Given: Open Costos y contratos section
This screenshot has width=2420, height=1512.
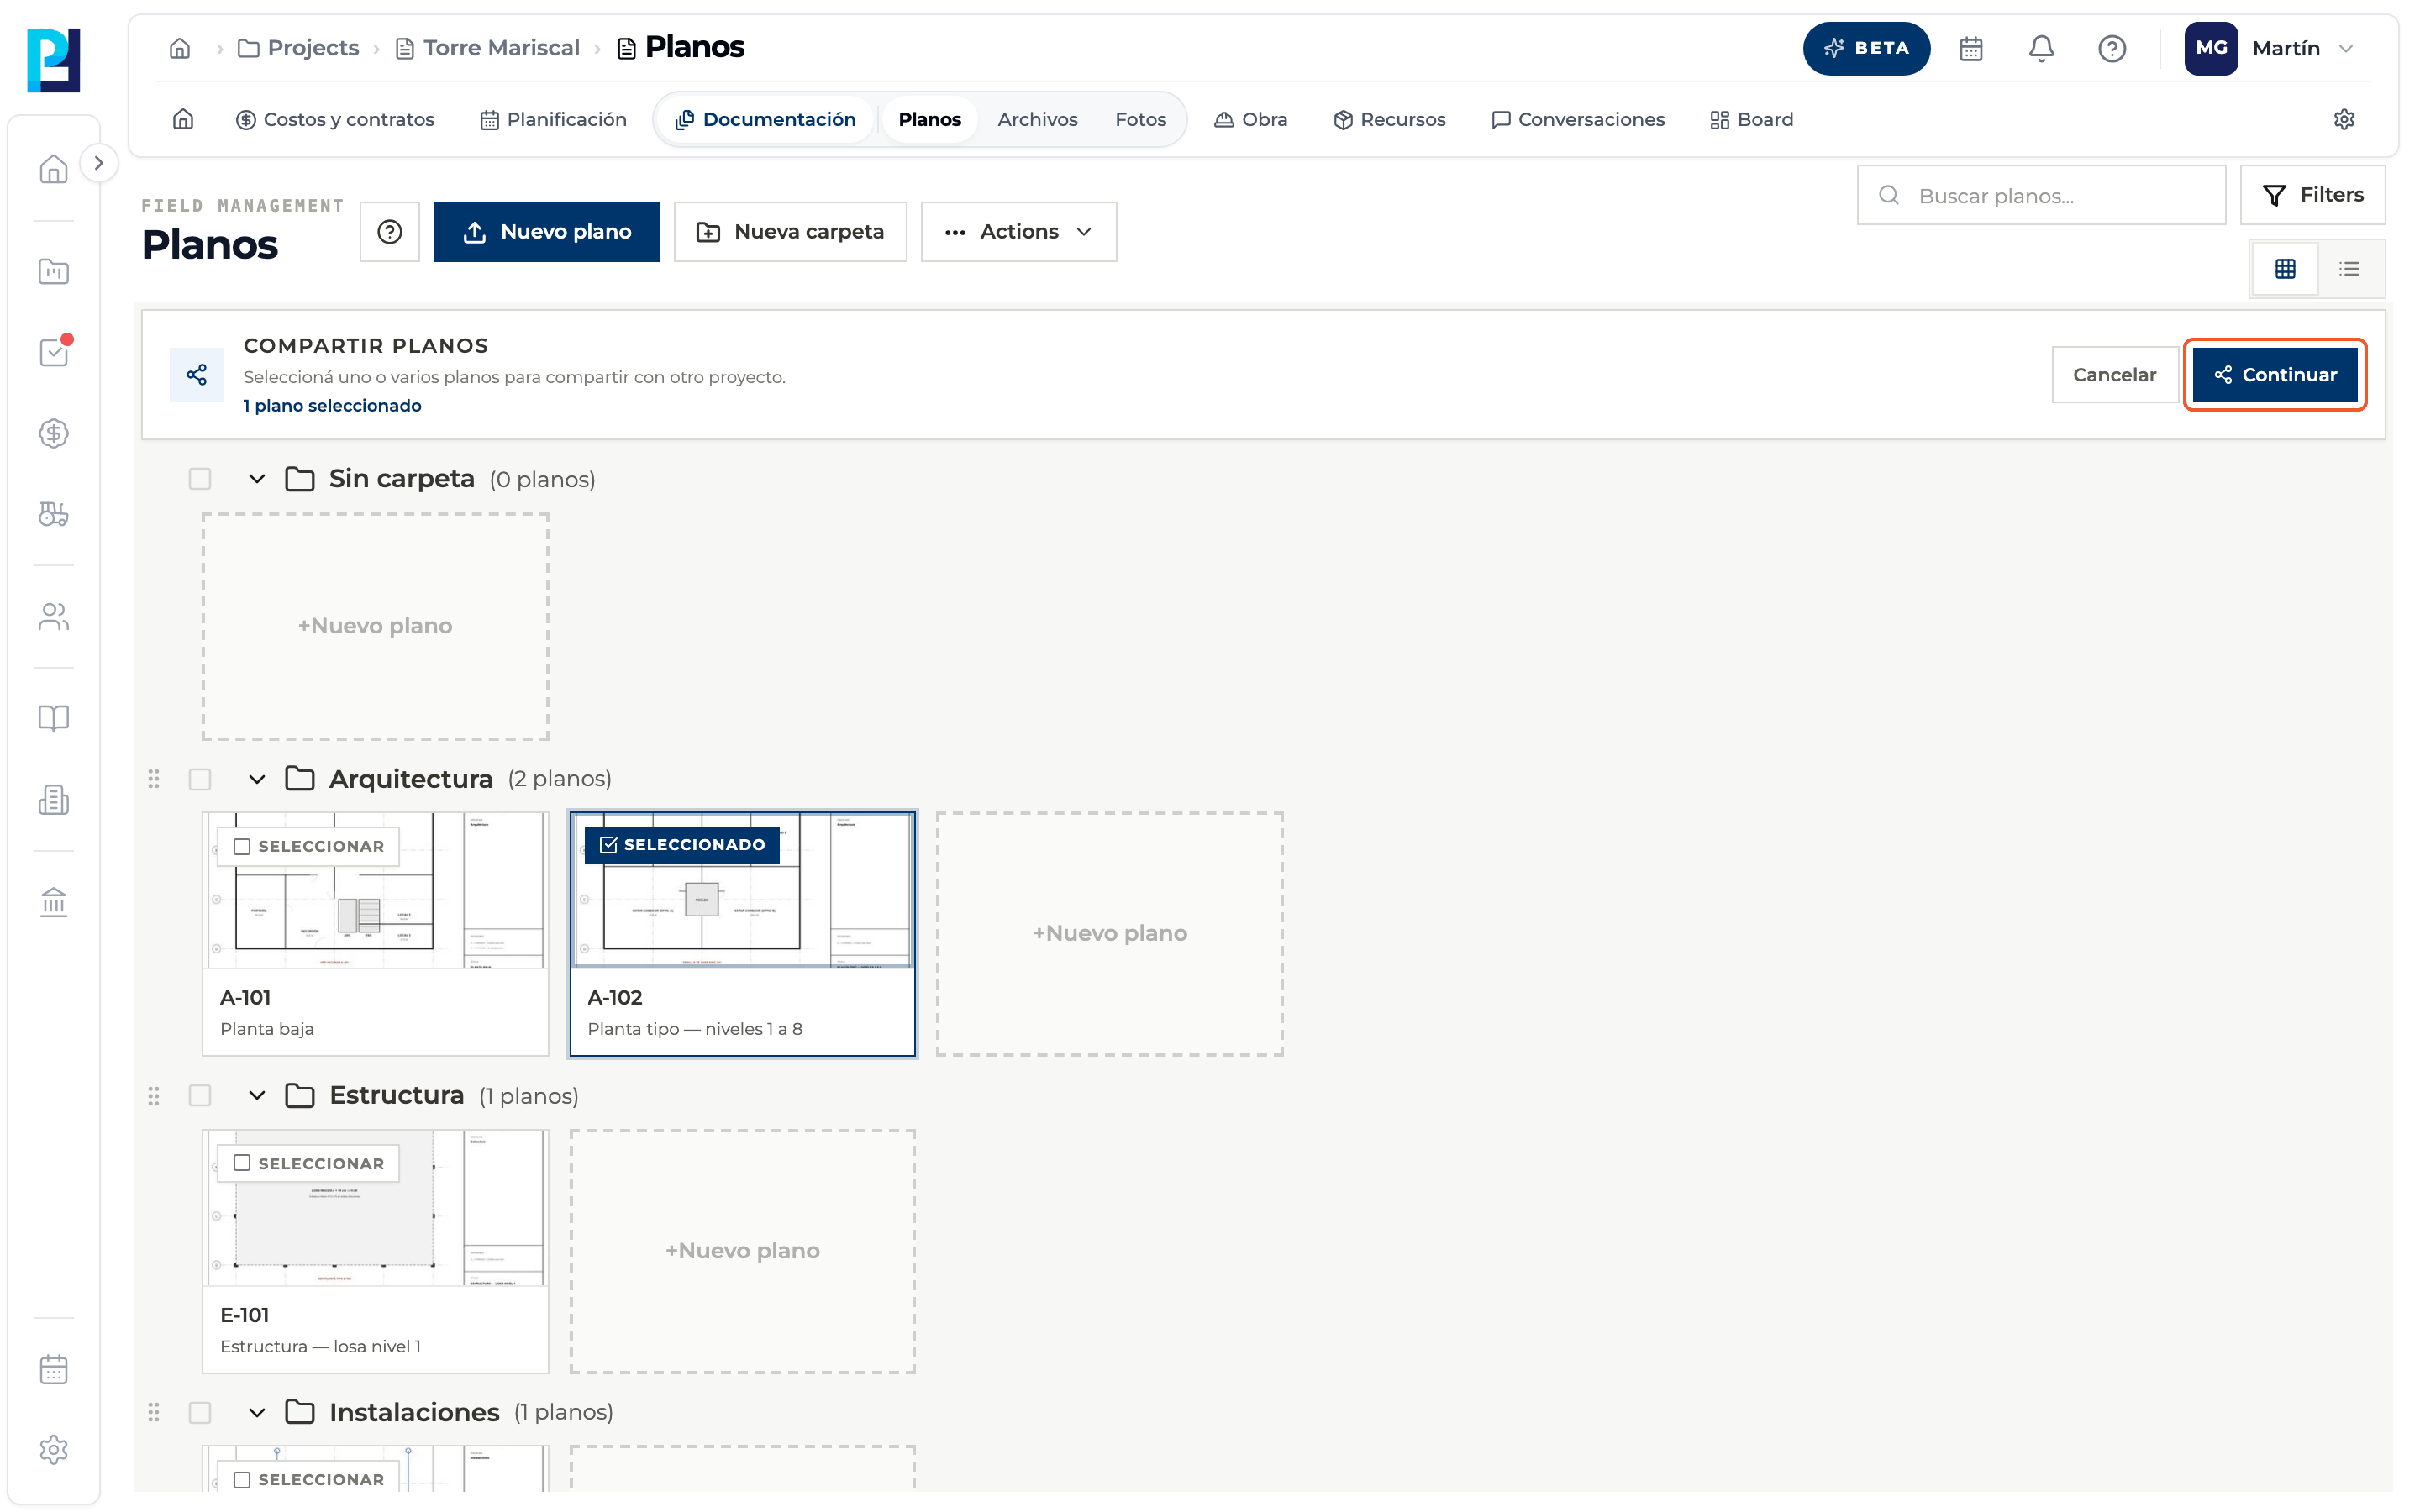Looking at the screenshot, I should pyautogui.click(x=335, y=120).
